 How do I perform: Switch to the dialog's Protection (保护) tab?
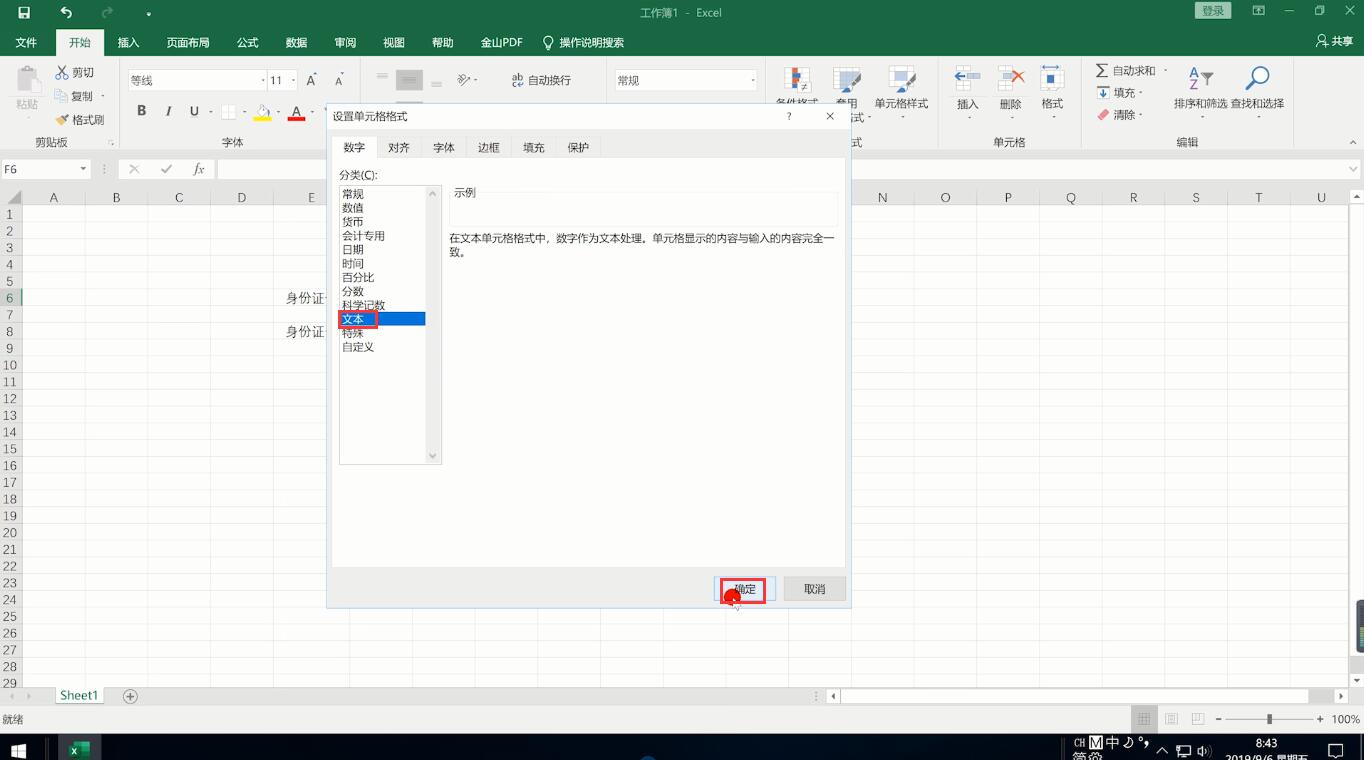578,147
